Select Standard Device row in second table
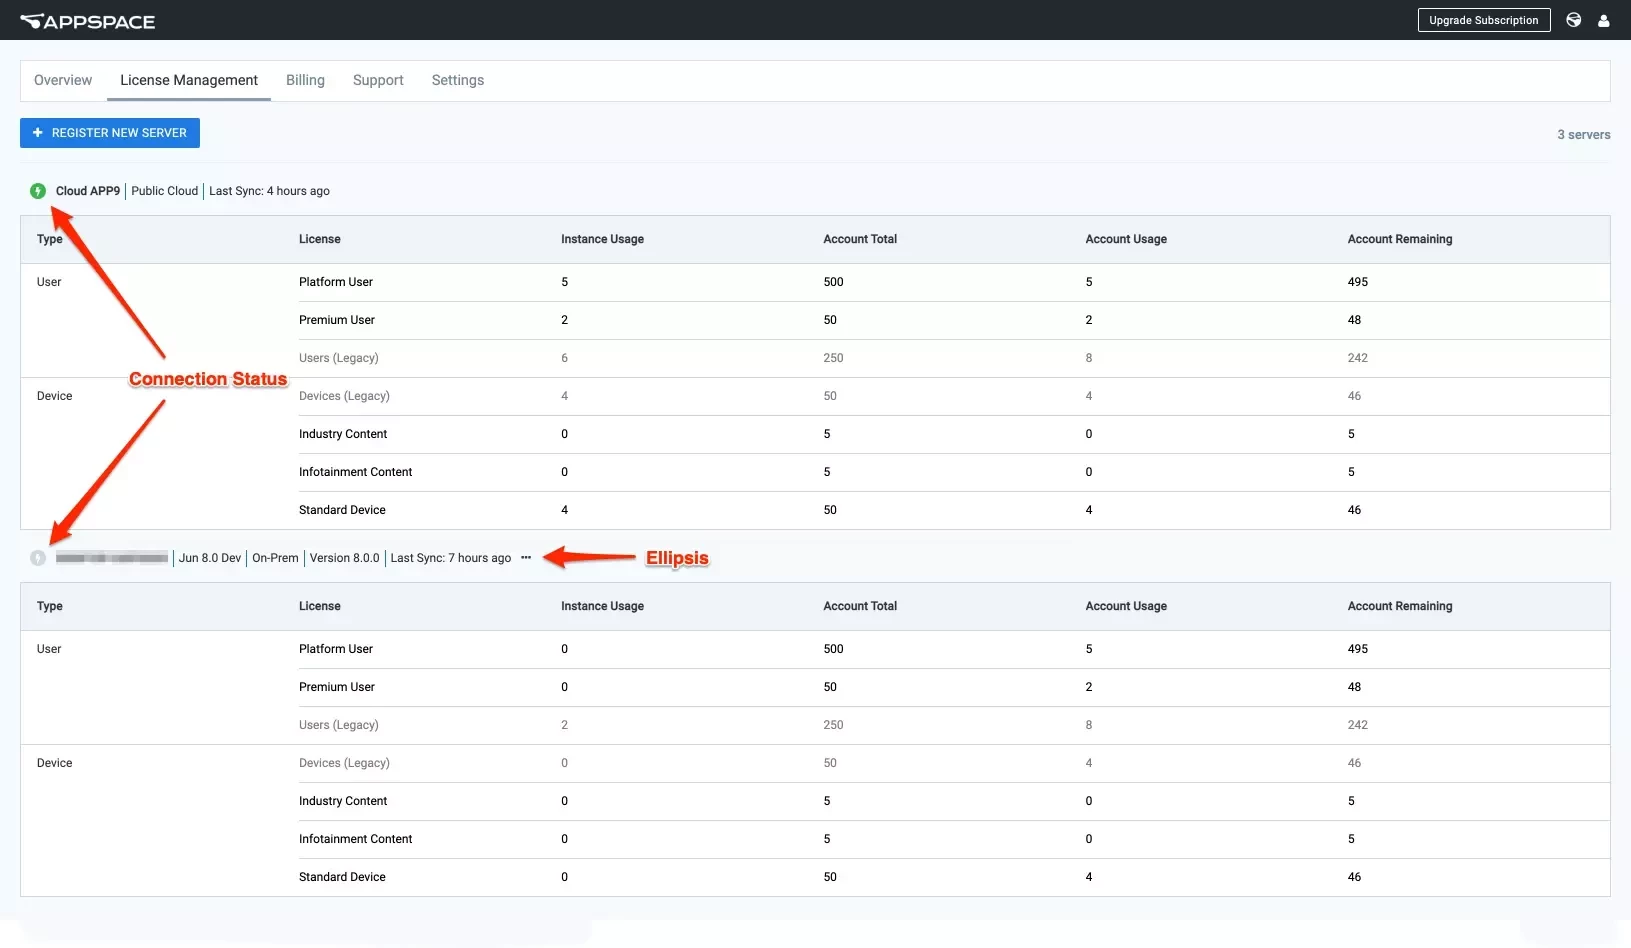1631x948 pixels. point(815,877)
